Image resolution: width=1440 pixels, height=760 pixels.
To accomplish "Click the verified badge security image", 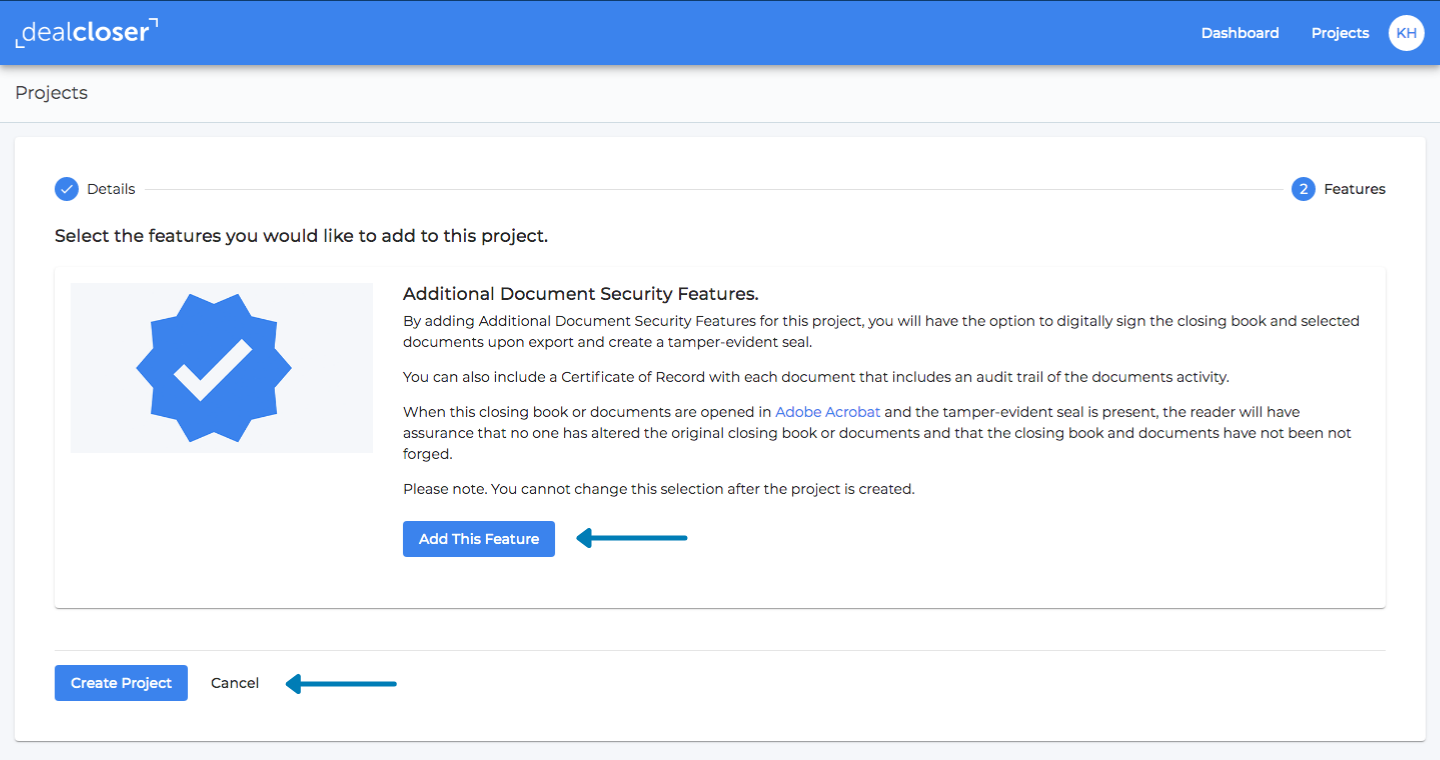I will point(221,368).
